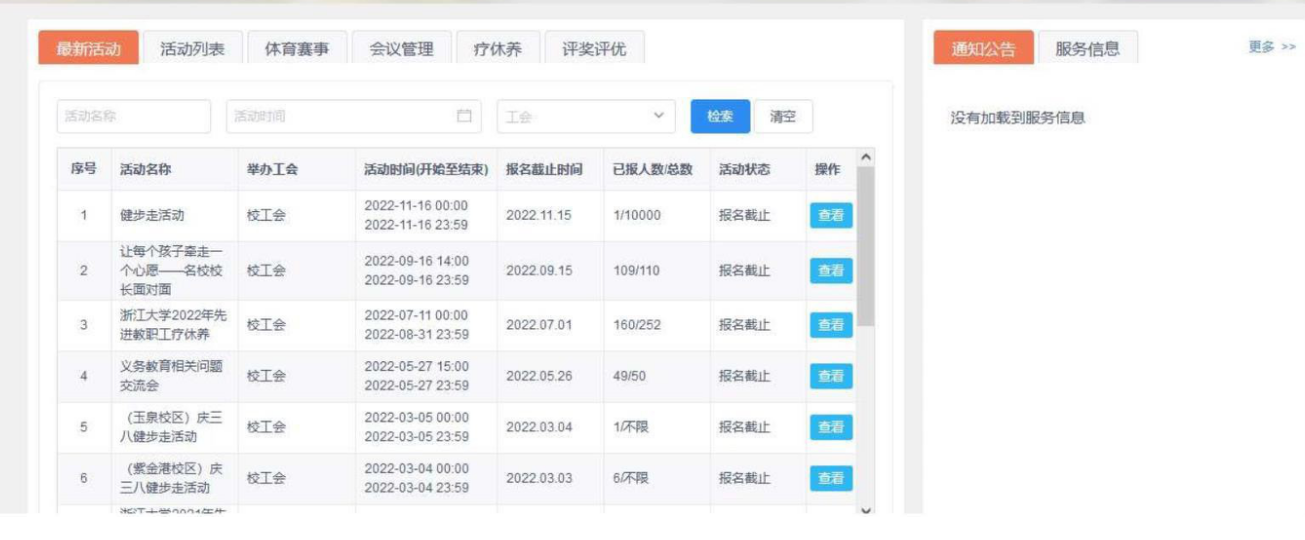
Task: Open the 体育赛事 tab
Action: coord(296,49)
